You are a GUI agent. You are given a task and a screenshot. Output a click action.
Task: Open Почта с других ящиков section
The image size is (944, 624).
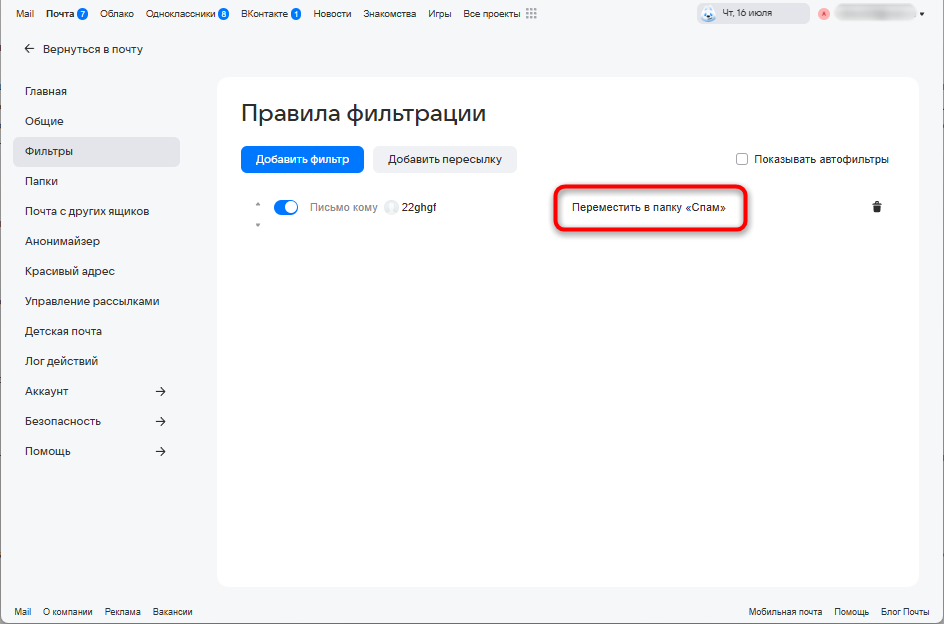pyautogui.click(x=87, y=211)
